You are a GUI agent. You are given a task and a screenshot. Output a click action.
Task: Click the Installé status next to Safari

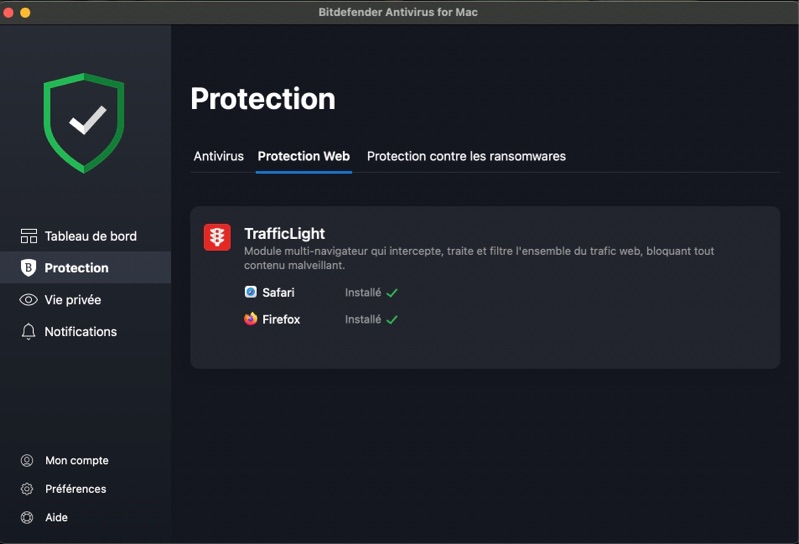[363, 293]
